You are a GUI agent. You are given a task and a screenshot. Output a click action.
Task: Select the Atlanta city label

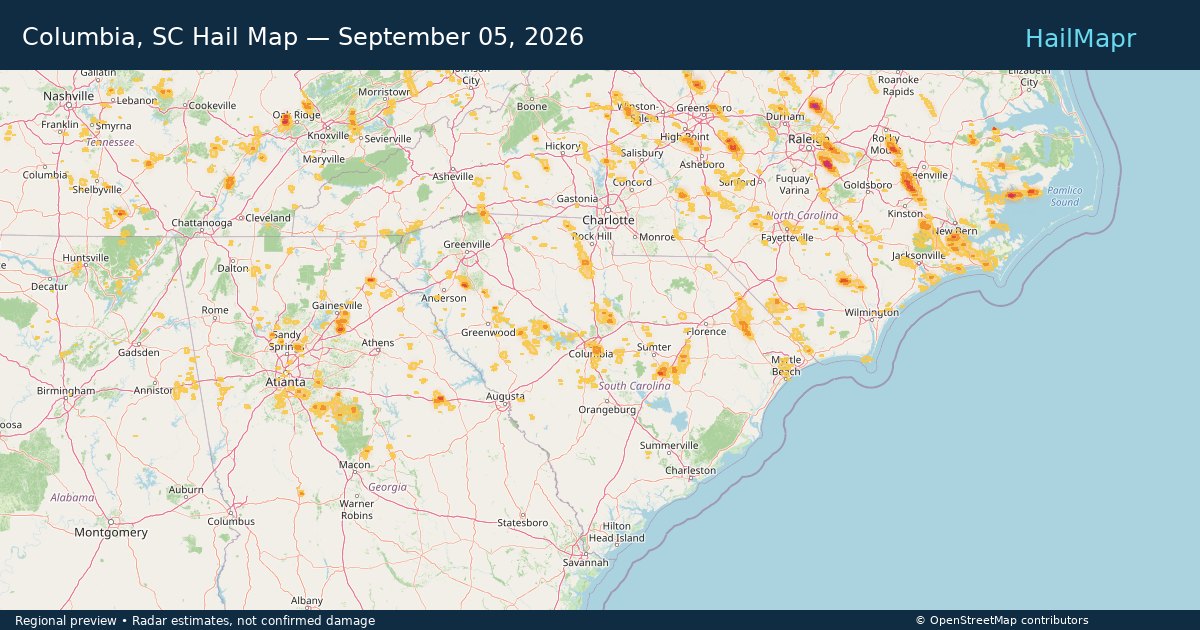tap(286, 380)
